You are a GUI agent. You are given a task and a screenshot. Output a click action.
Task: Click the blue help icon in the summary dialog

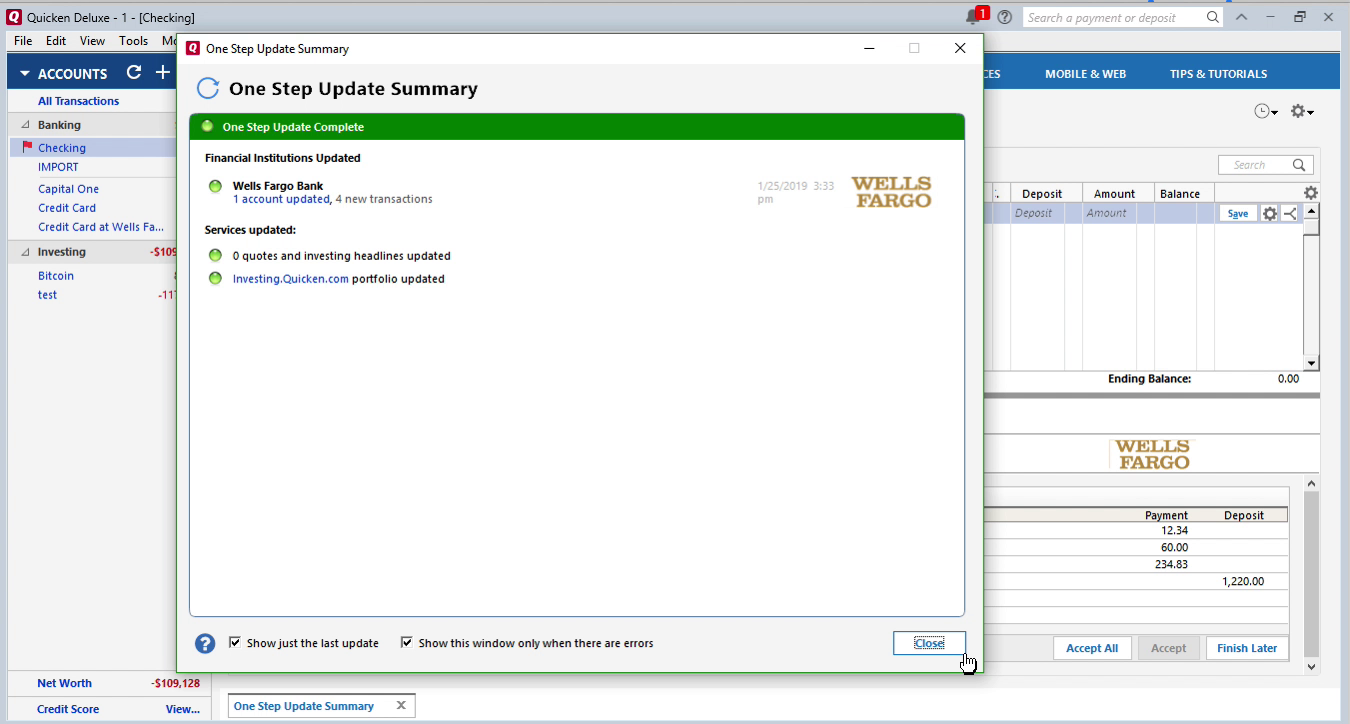tap(205, 643)
